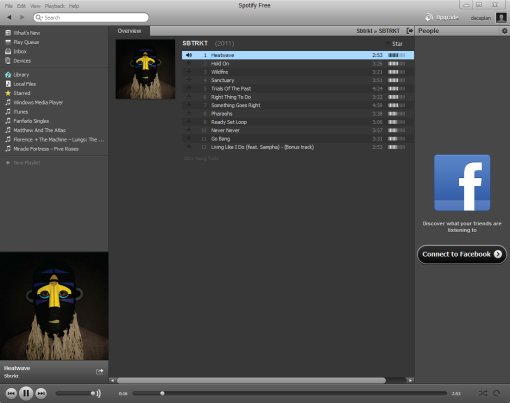Click the scrollbar's right arrow
Screen dimensions: 510x403
click(x=410, y=380)
